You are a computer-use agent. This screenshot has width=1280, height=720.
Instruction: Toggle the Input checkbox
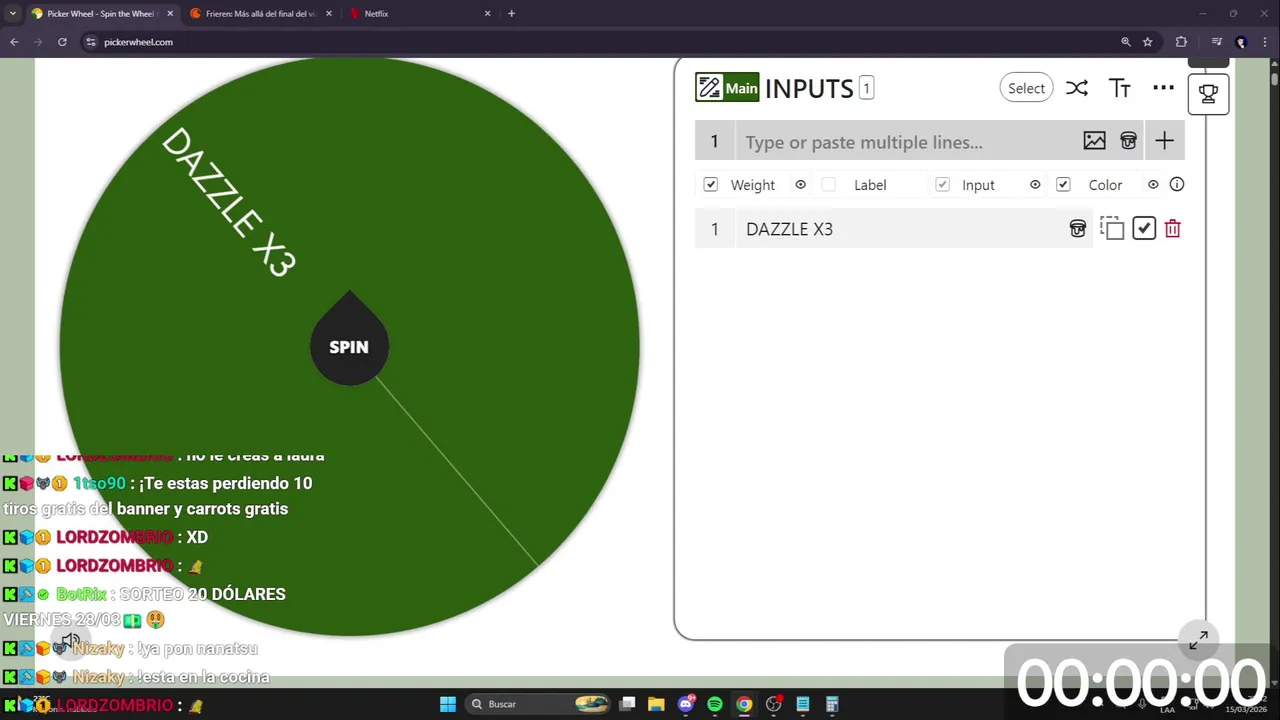click(x=942, y=184)
